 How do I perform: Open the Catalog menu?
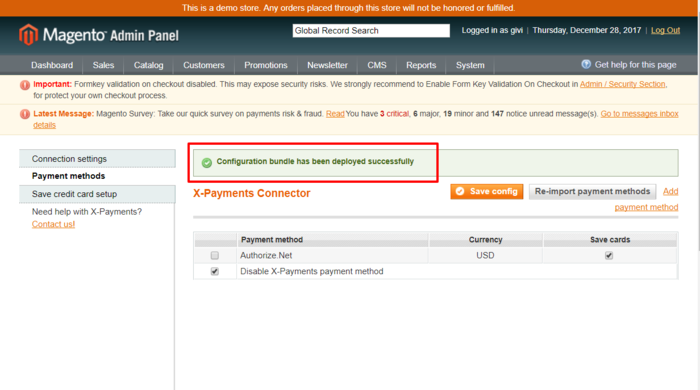(149, 65)
